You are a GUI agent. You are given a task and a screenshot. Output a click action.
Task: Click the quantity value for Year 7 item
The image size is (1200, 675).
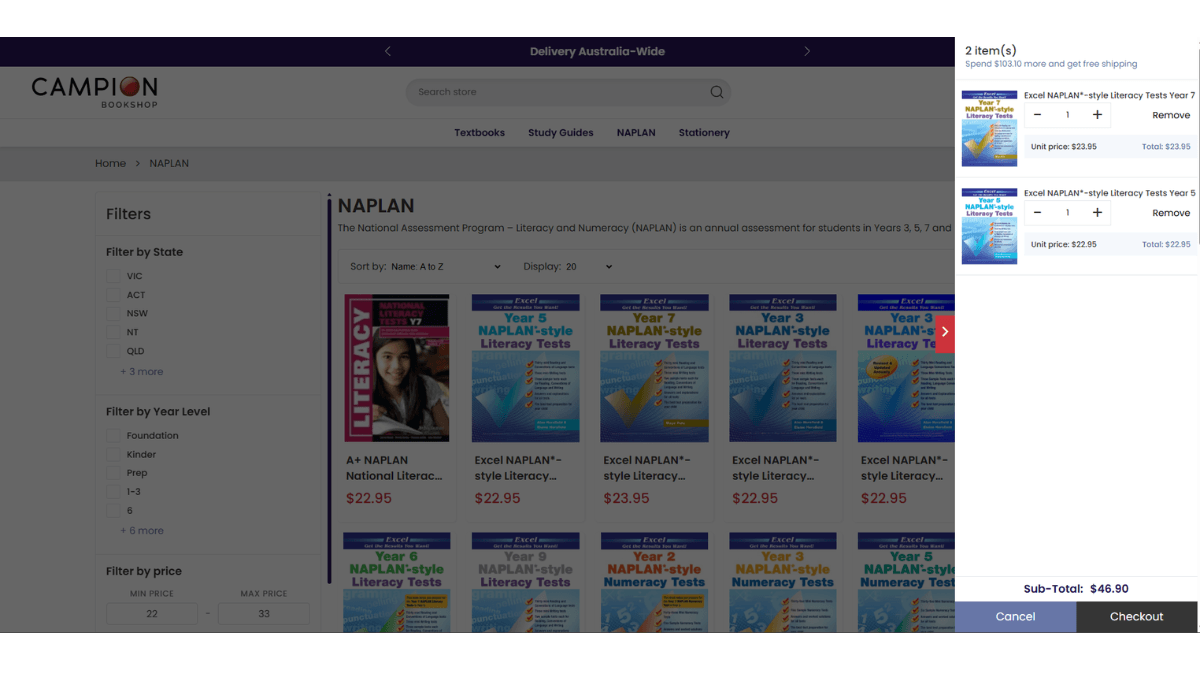tap(1067, 115)
